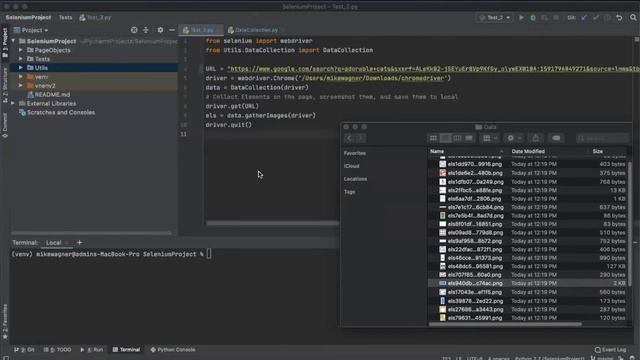Select Scratches and Consoles node

[x=61, y=112]
